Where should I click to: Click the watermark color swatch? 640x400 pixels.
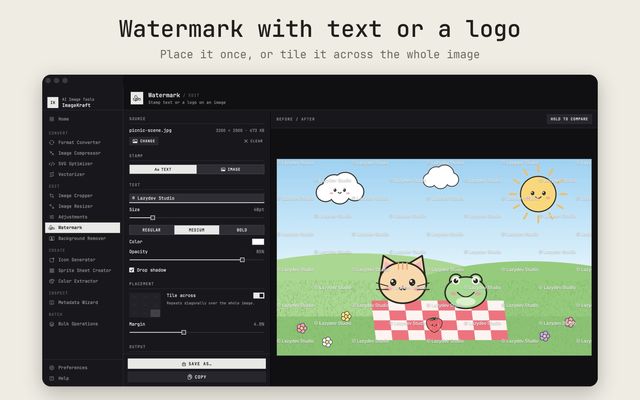258,242
